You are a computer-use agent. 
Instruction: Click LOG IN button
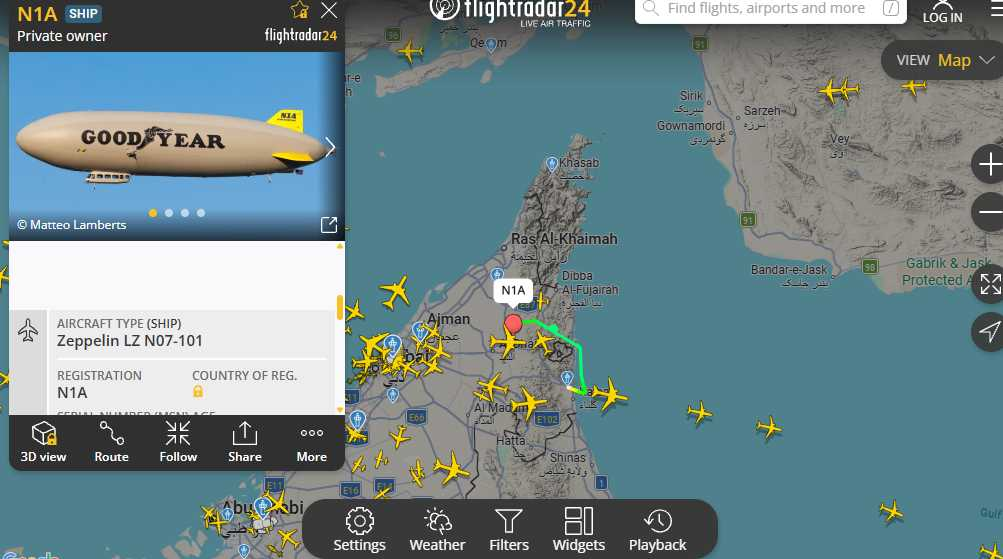click(942, 12)
